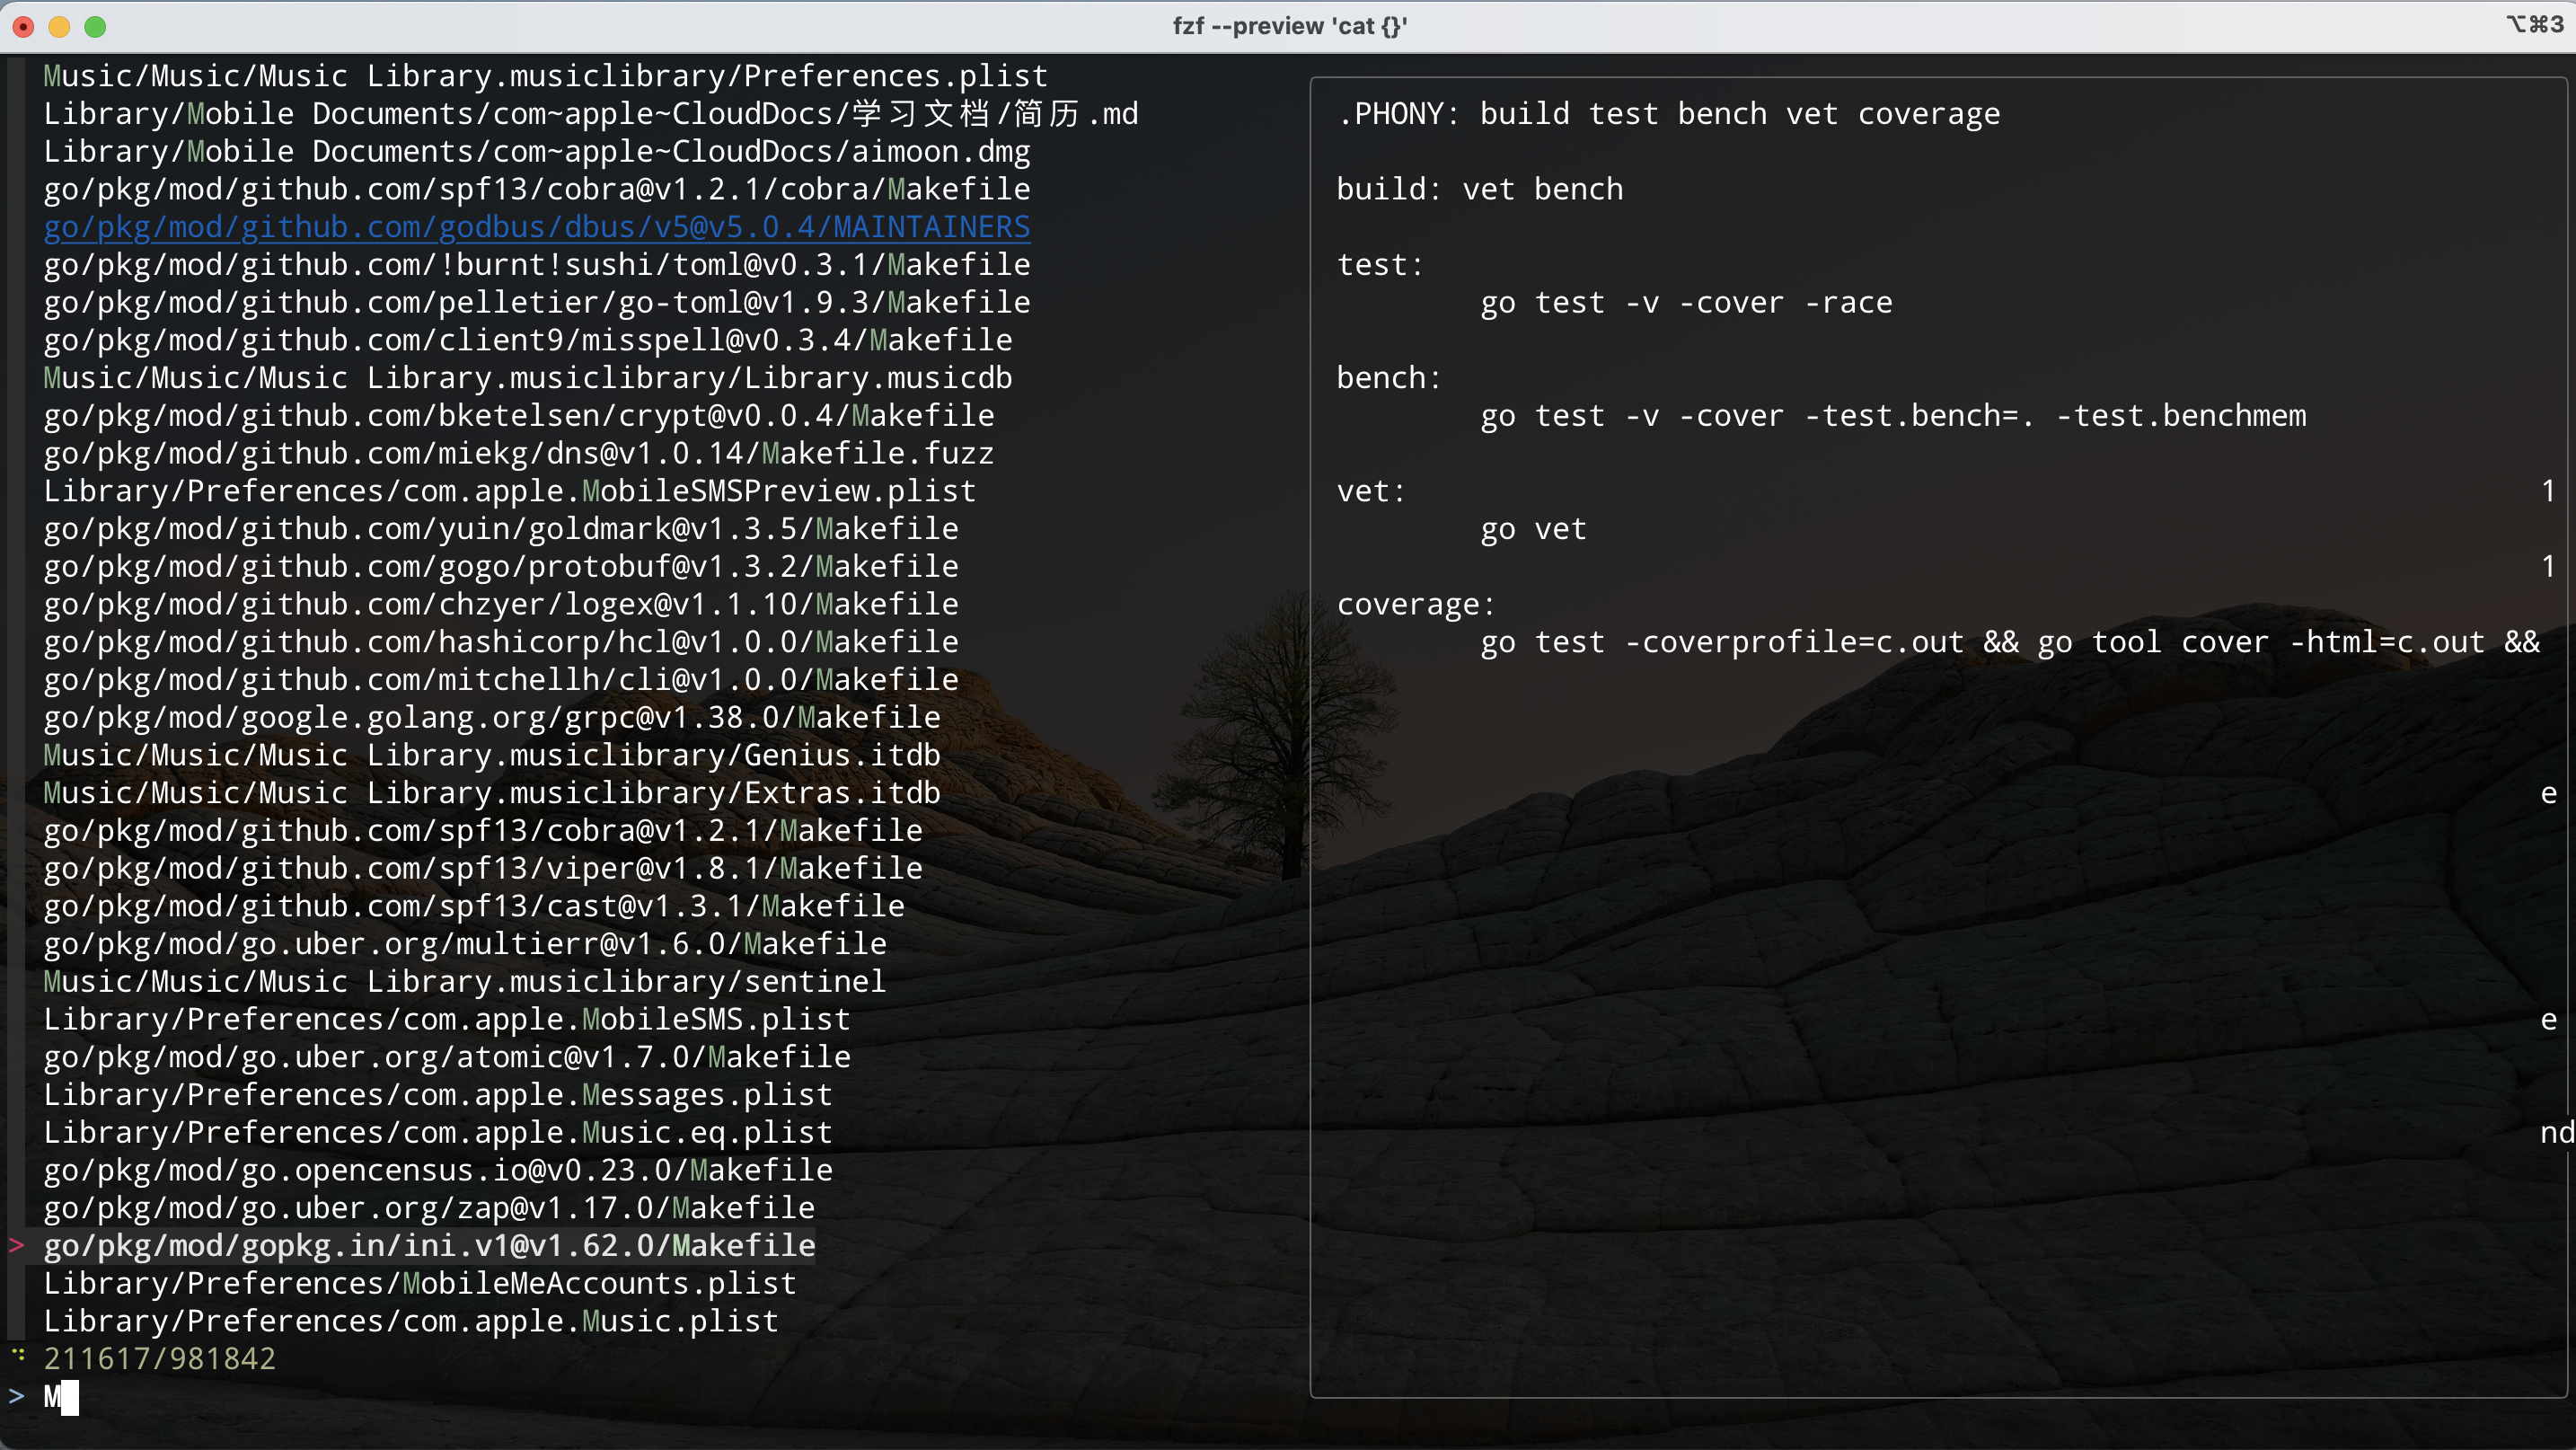The height and width of the screenshot is (1450, 2576).
Task: Select cobra@v1.2.1/cobra/Makefile entry
Action: 536,189
